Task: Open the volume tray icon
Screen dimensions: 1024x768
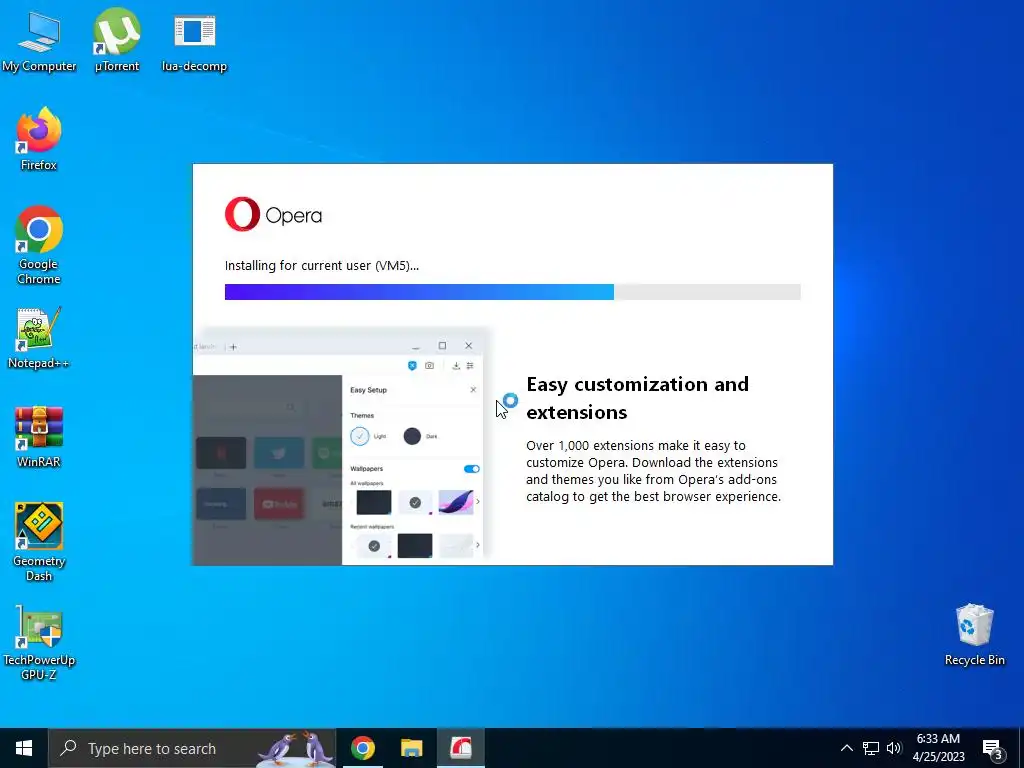Action: [x=894, y=748]
